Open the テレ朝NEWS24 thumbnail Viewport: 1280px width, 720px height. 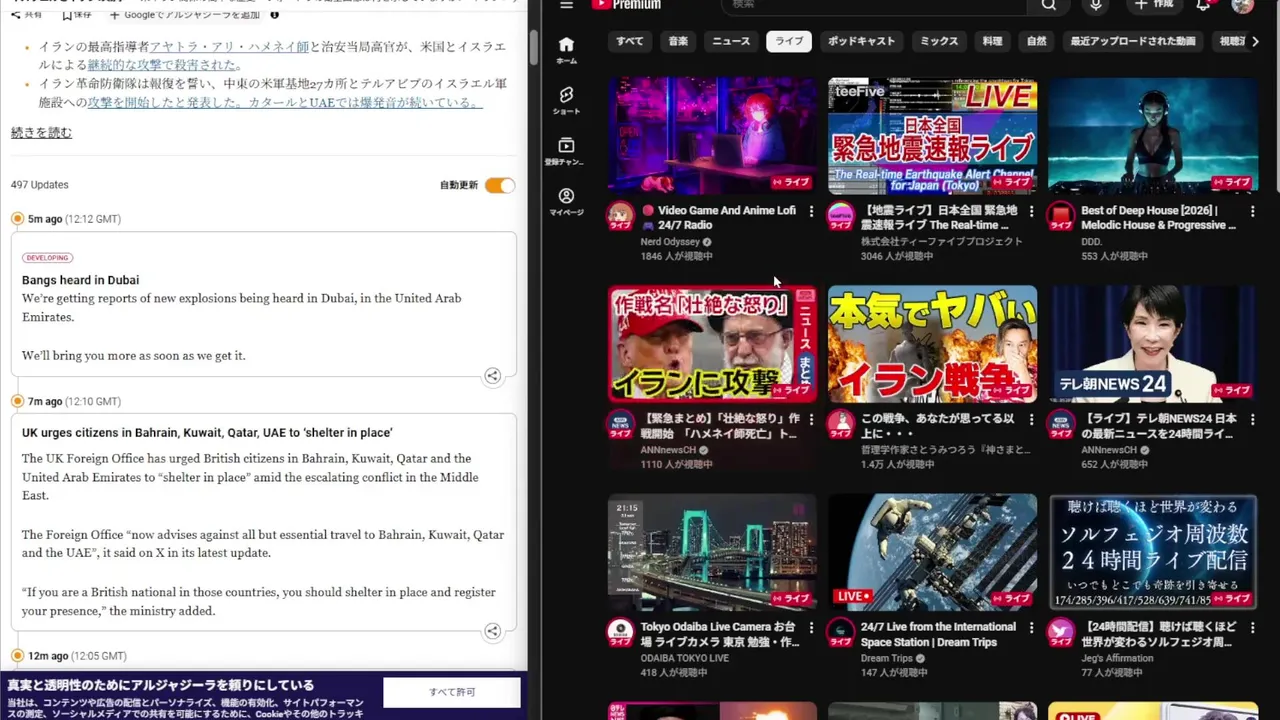click(x=1153, y=344)
